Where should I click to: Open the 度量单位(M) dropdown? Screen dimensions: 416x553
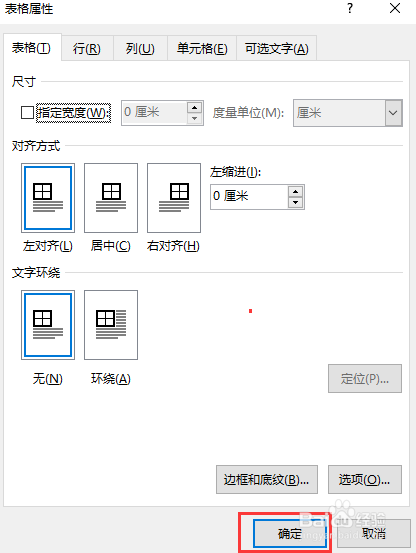click(x=393, y=113)
